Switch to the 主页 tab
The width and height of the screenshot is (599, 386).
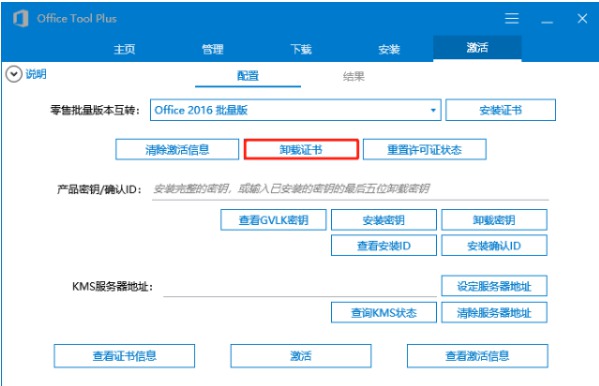tap(124, 49)
